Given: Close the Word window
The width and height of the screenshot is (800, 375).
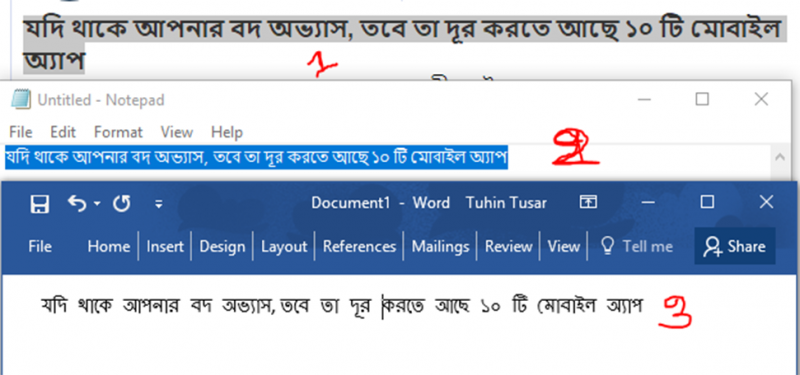Looking at the screenshot, I should (766, 202).
